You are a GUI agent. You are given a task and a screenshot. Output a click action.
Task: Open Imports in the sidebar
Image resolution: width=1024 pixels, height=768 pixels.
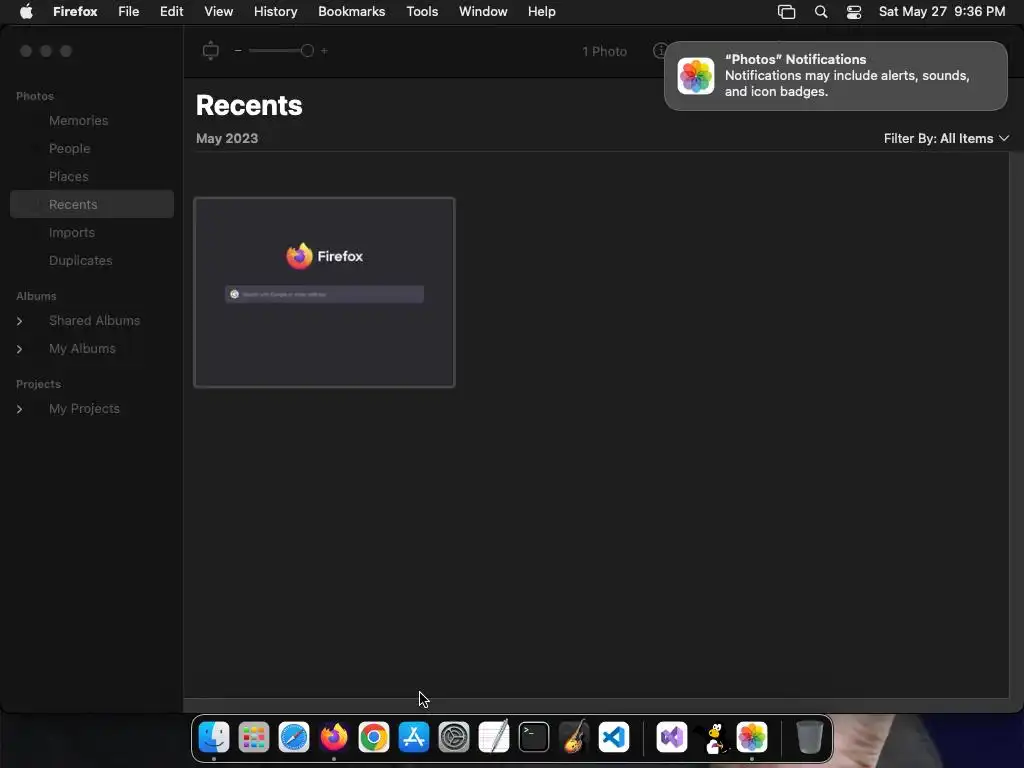72,232
